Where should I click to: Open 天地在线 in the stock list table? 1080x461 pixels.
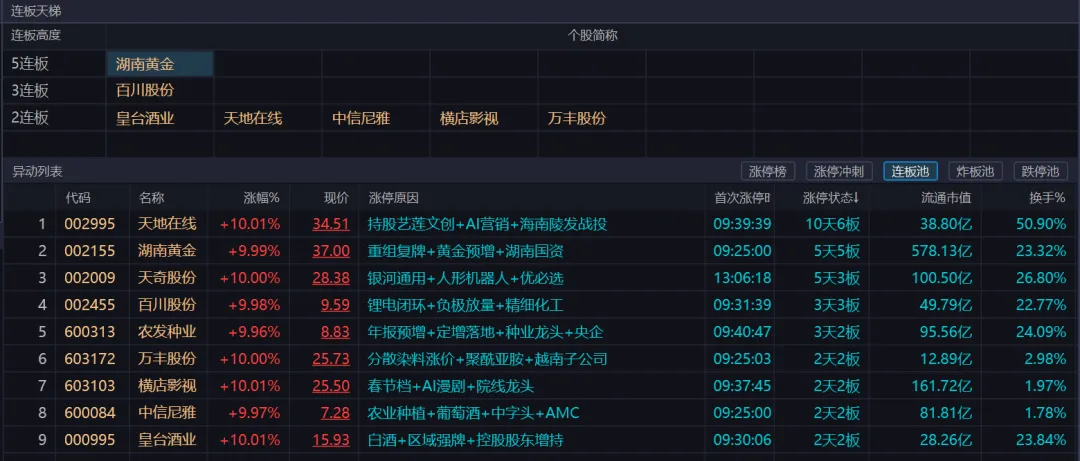click(x=167, y=224)
